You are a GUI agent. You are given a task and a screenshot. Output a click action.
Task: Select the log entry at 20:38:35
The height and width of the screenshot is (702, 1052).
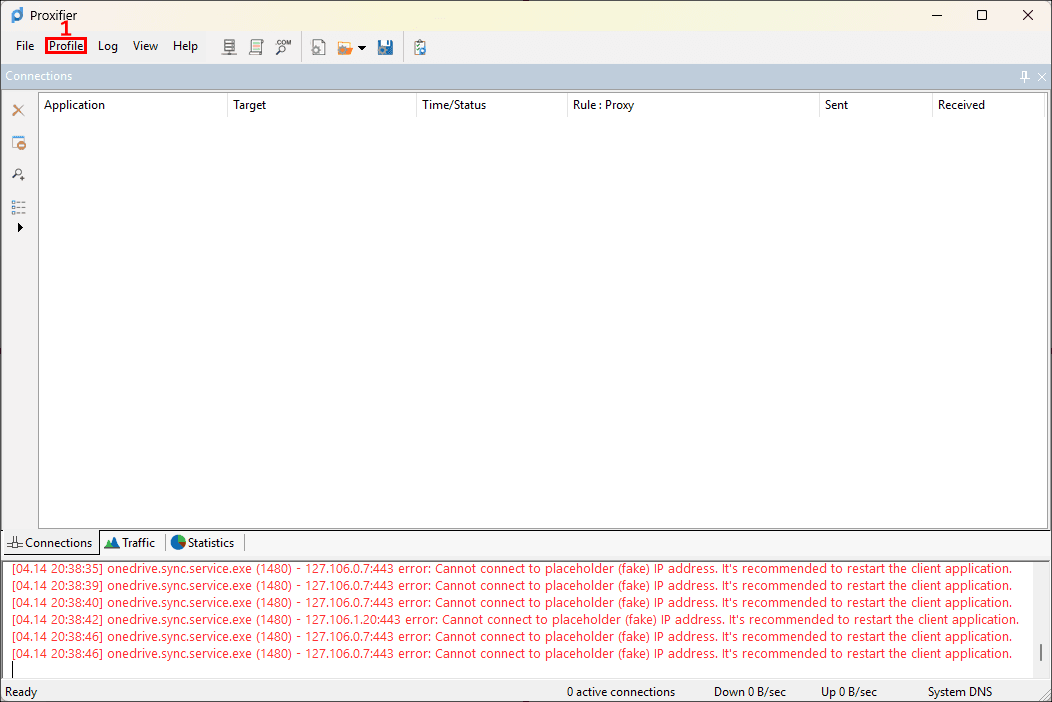click(512, 568)
